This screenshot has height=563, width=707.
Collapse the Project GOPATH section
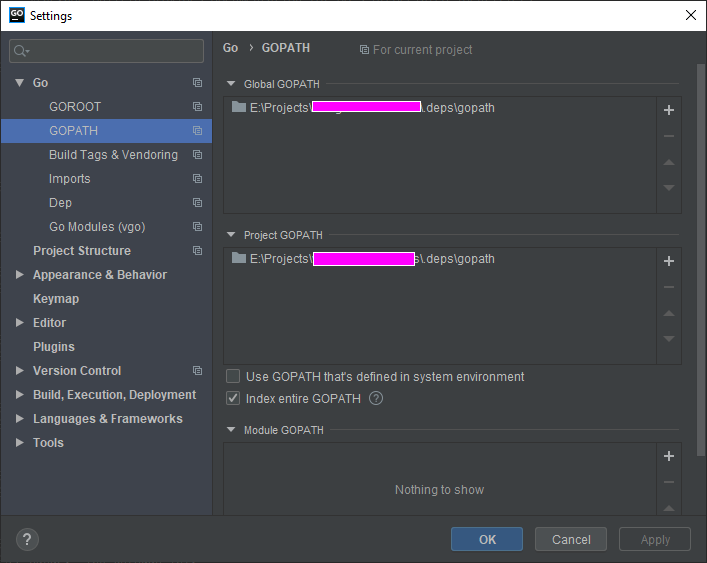pyautogui.click(x=231, y=234)
